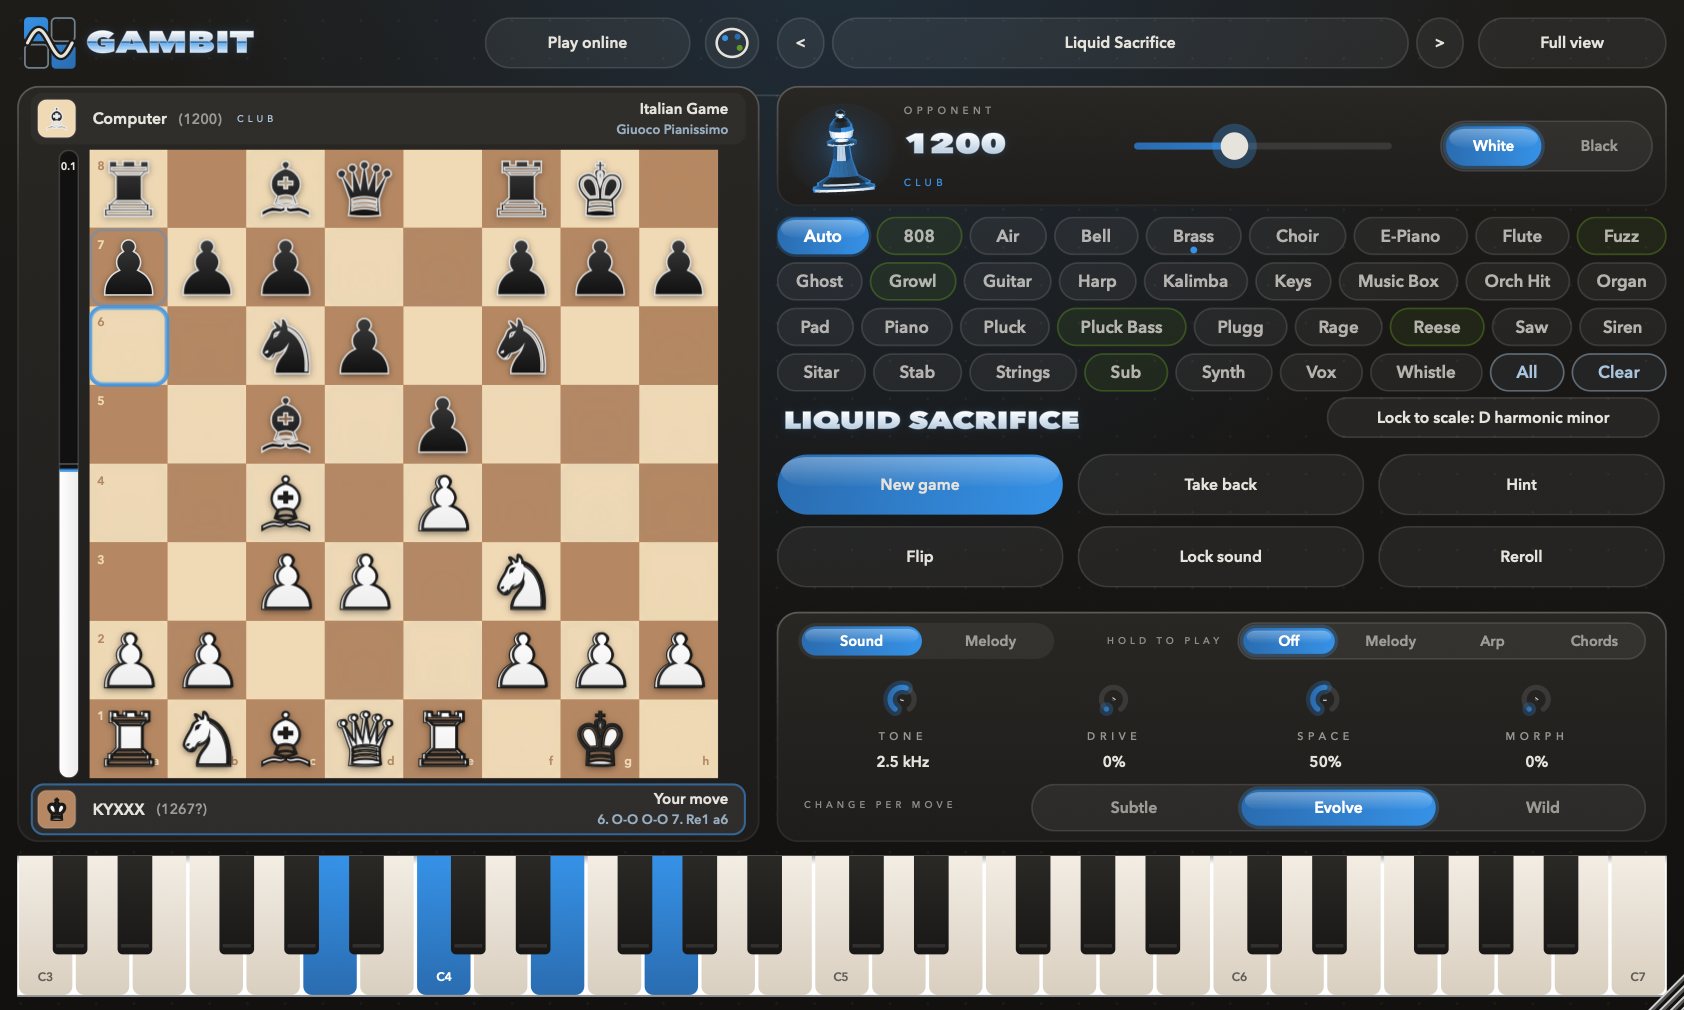Toggle the Auto instrument tag
This screenshot has height=1010, width=1684.
click(x=822, y=236)
